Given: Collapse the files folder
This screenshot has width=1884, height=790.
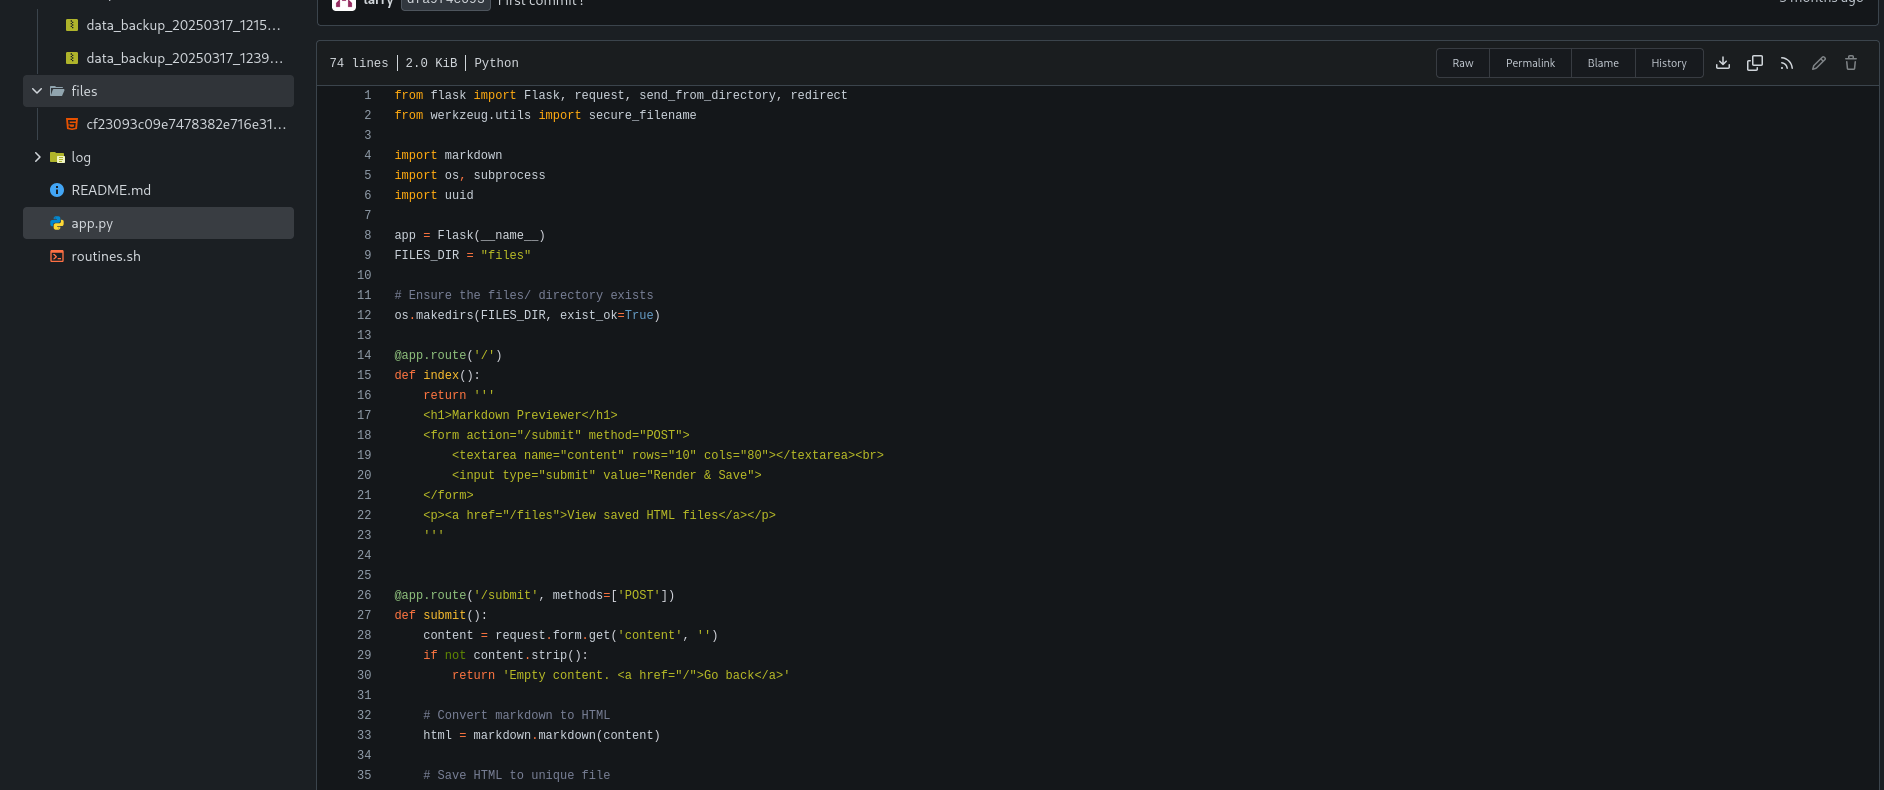Looking at the screenshot, I should (37, 91).
